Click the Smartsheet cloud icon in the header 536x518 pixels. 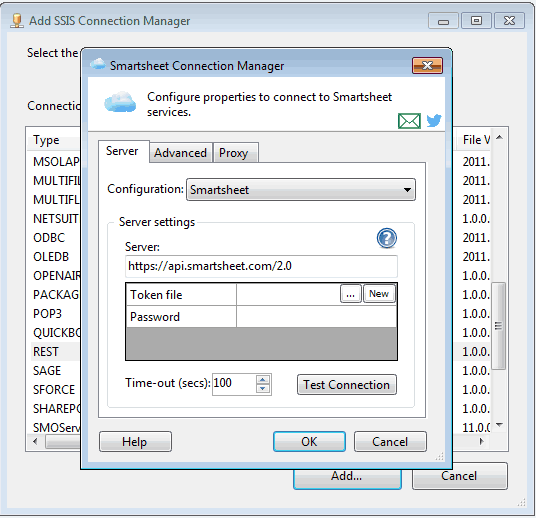click(x=120, y=102)
